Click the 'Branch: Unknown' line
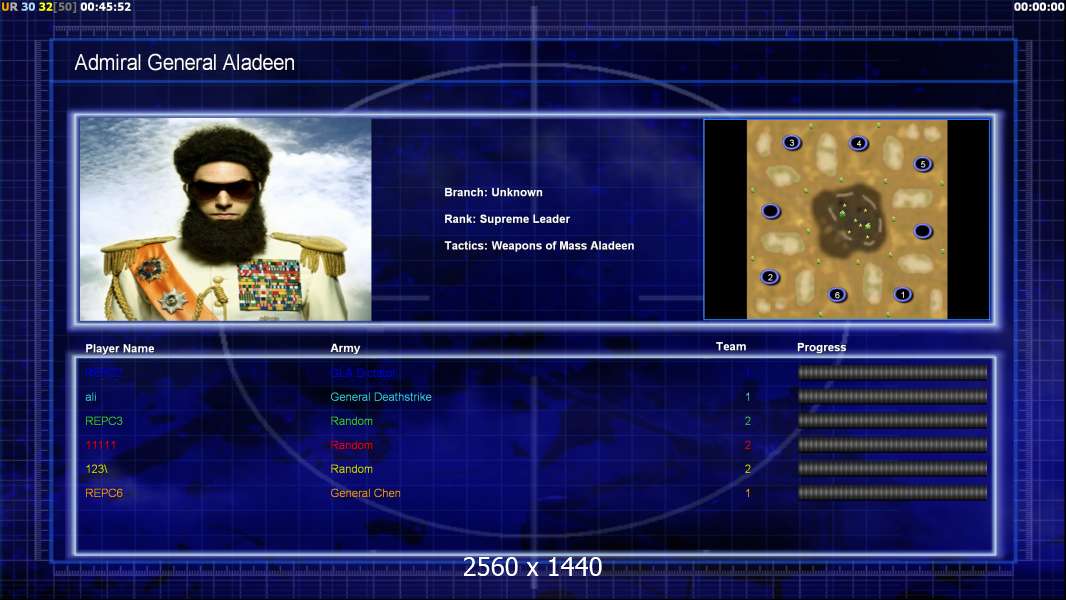 (x=493, y=192)
